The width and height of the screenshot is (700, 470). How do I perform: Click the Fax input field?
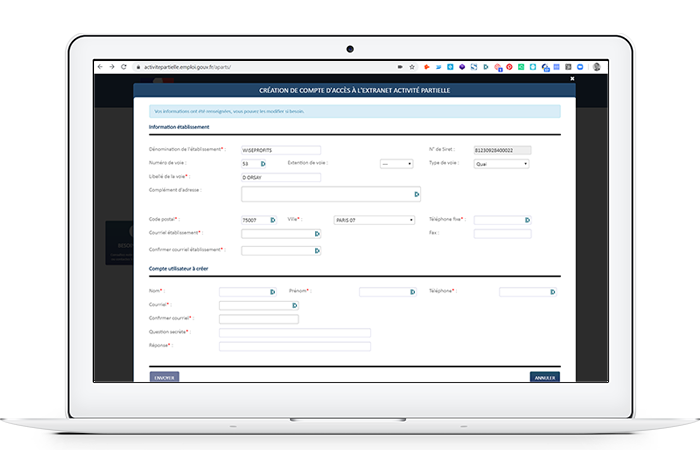point(502,233)
